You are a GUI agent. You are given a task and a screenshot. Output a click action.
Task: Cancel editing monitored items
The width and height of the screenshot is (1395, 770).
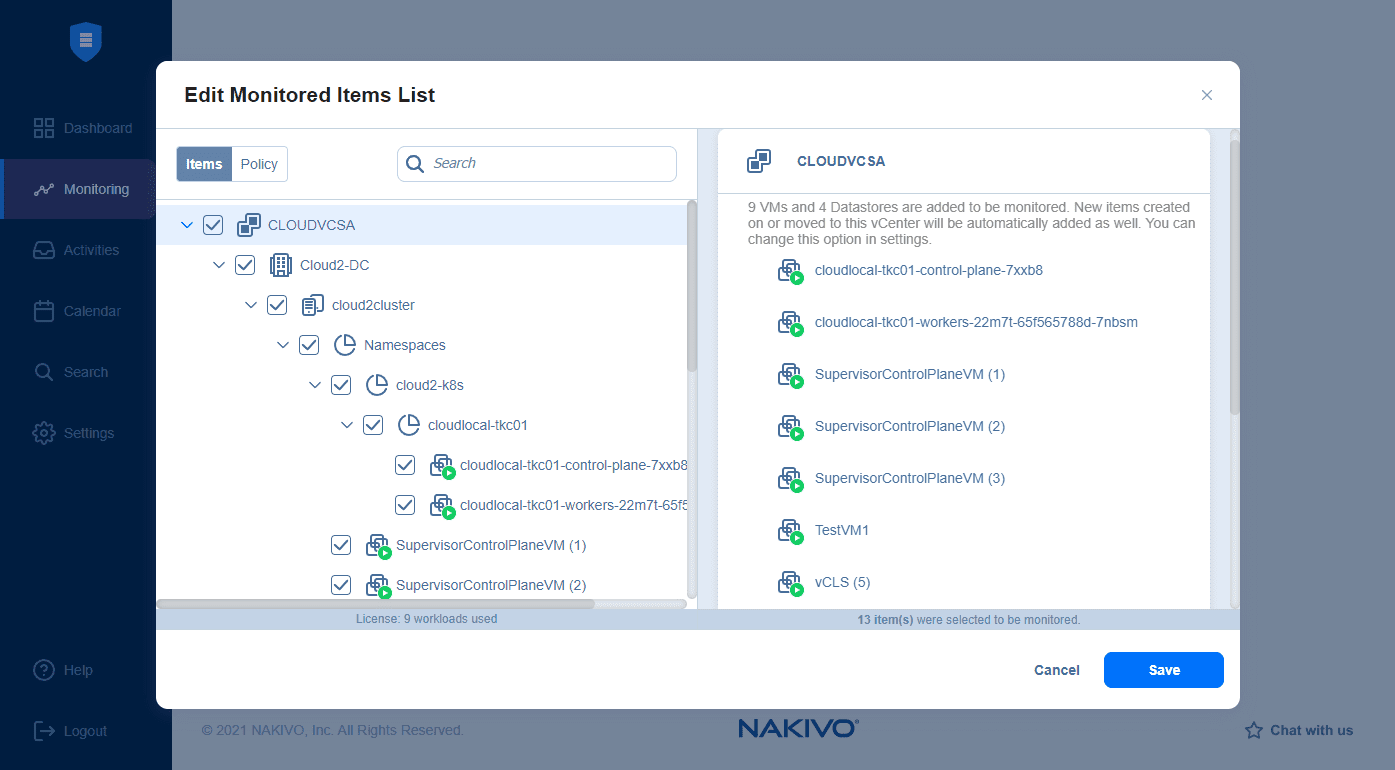tap(1057, 670)
